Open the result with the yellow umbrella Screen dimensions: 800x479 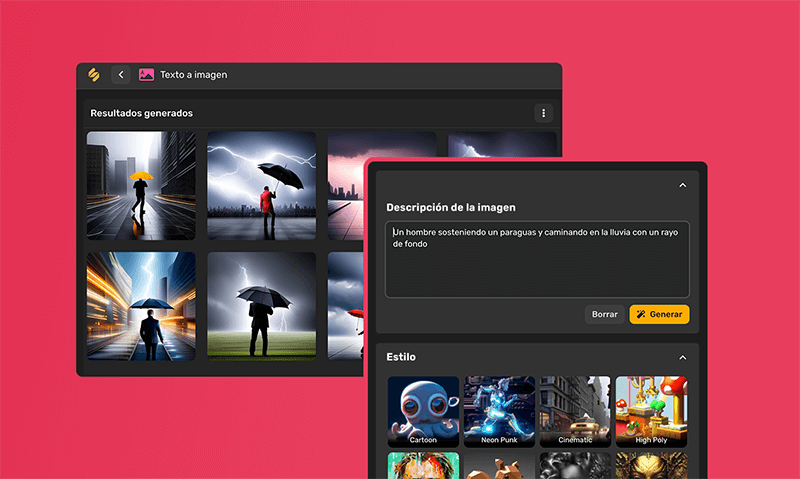tap(141, 185)
